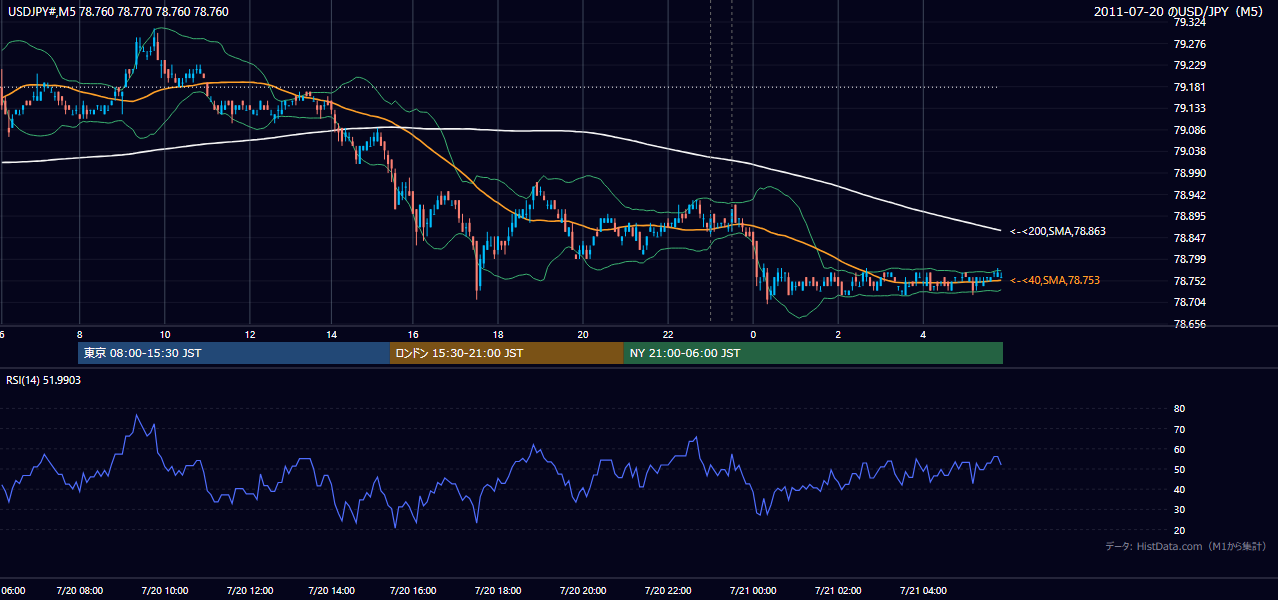1278x600 pixels.
Task: Click the 200 SMA 78.863 label
Action: (1058, 231)
